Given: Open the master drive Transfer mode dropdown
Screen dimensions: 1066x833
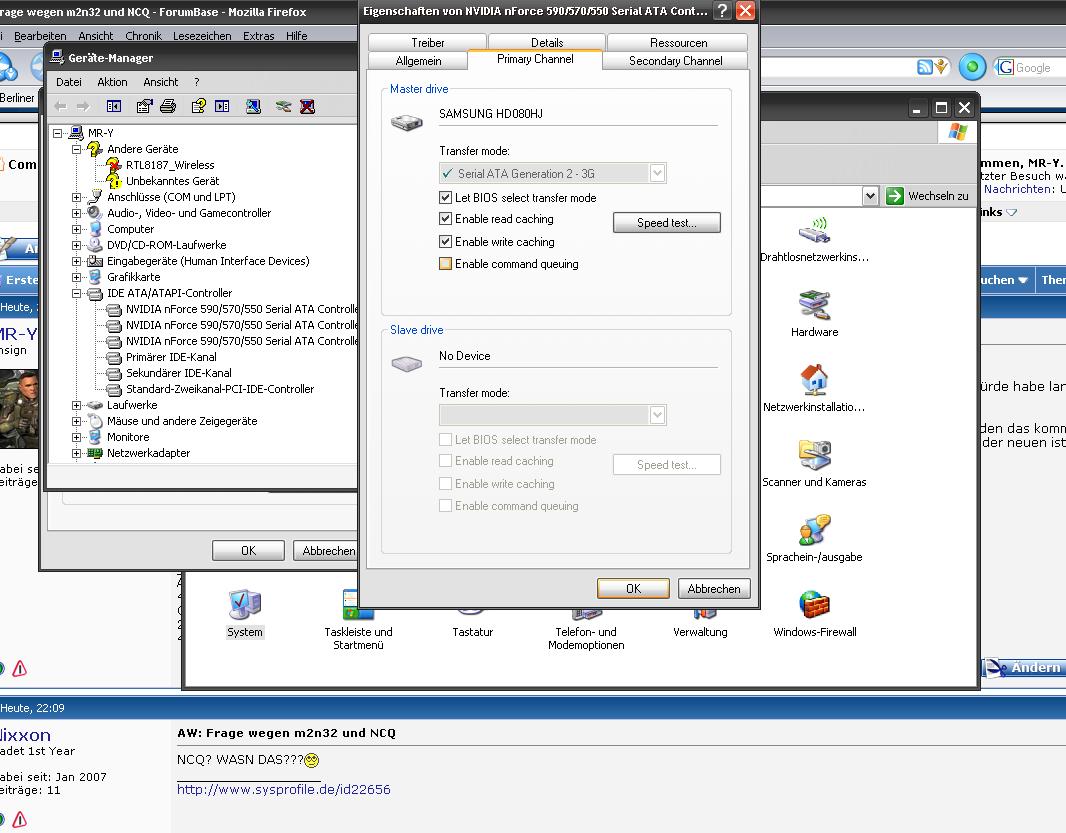Looking at the screenshot, I should pyautogui.click(x=657, y=173).
